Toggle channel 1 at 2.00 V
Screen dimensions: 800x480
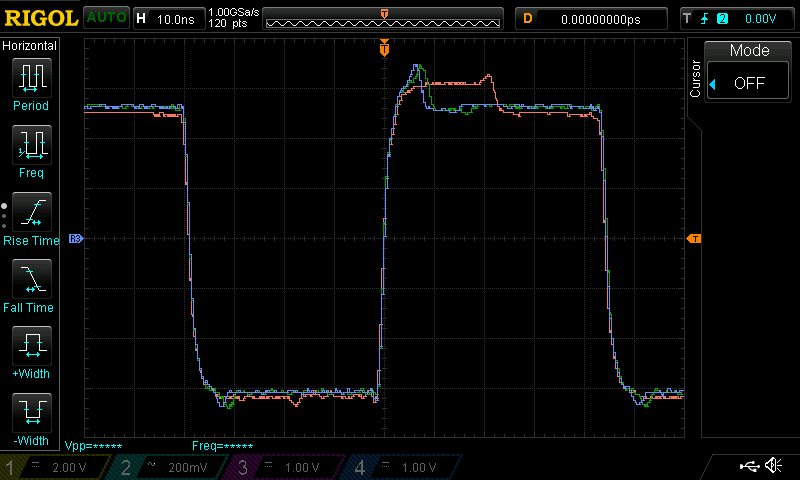[x=55, y=468]
